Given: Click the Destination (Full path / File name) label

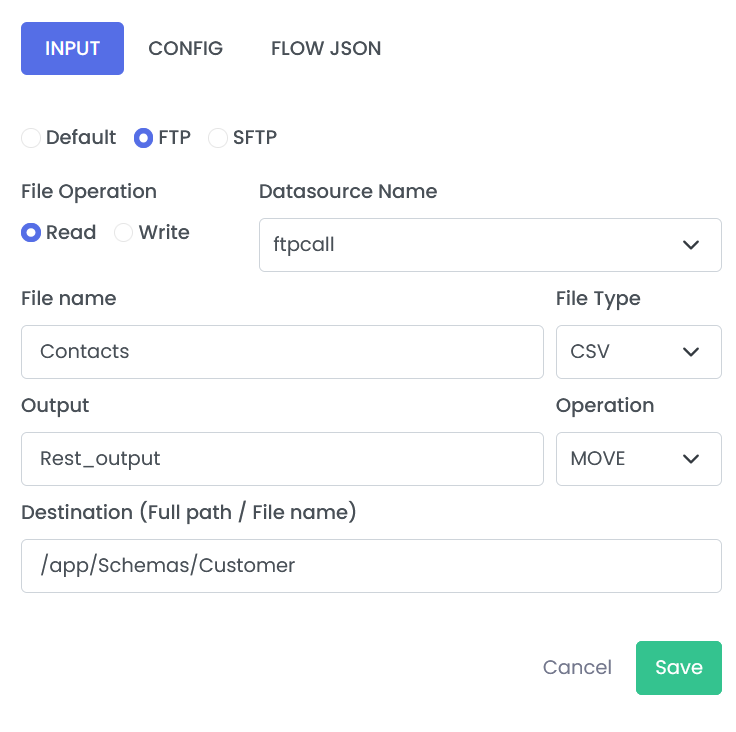Looking at the screenshot, I should click(189, 512).
